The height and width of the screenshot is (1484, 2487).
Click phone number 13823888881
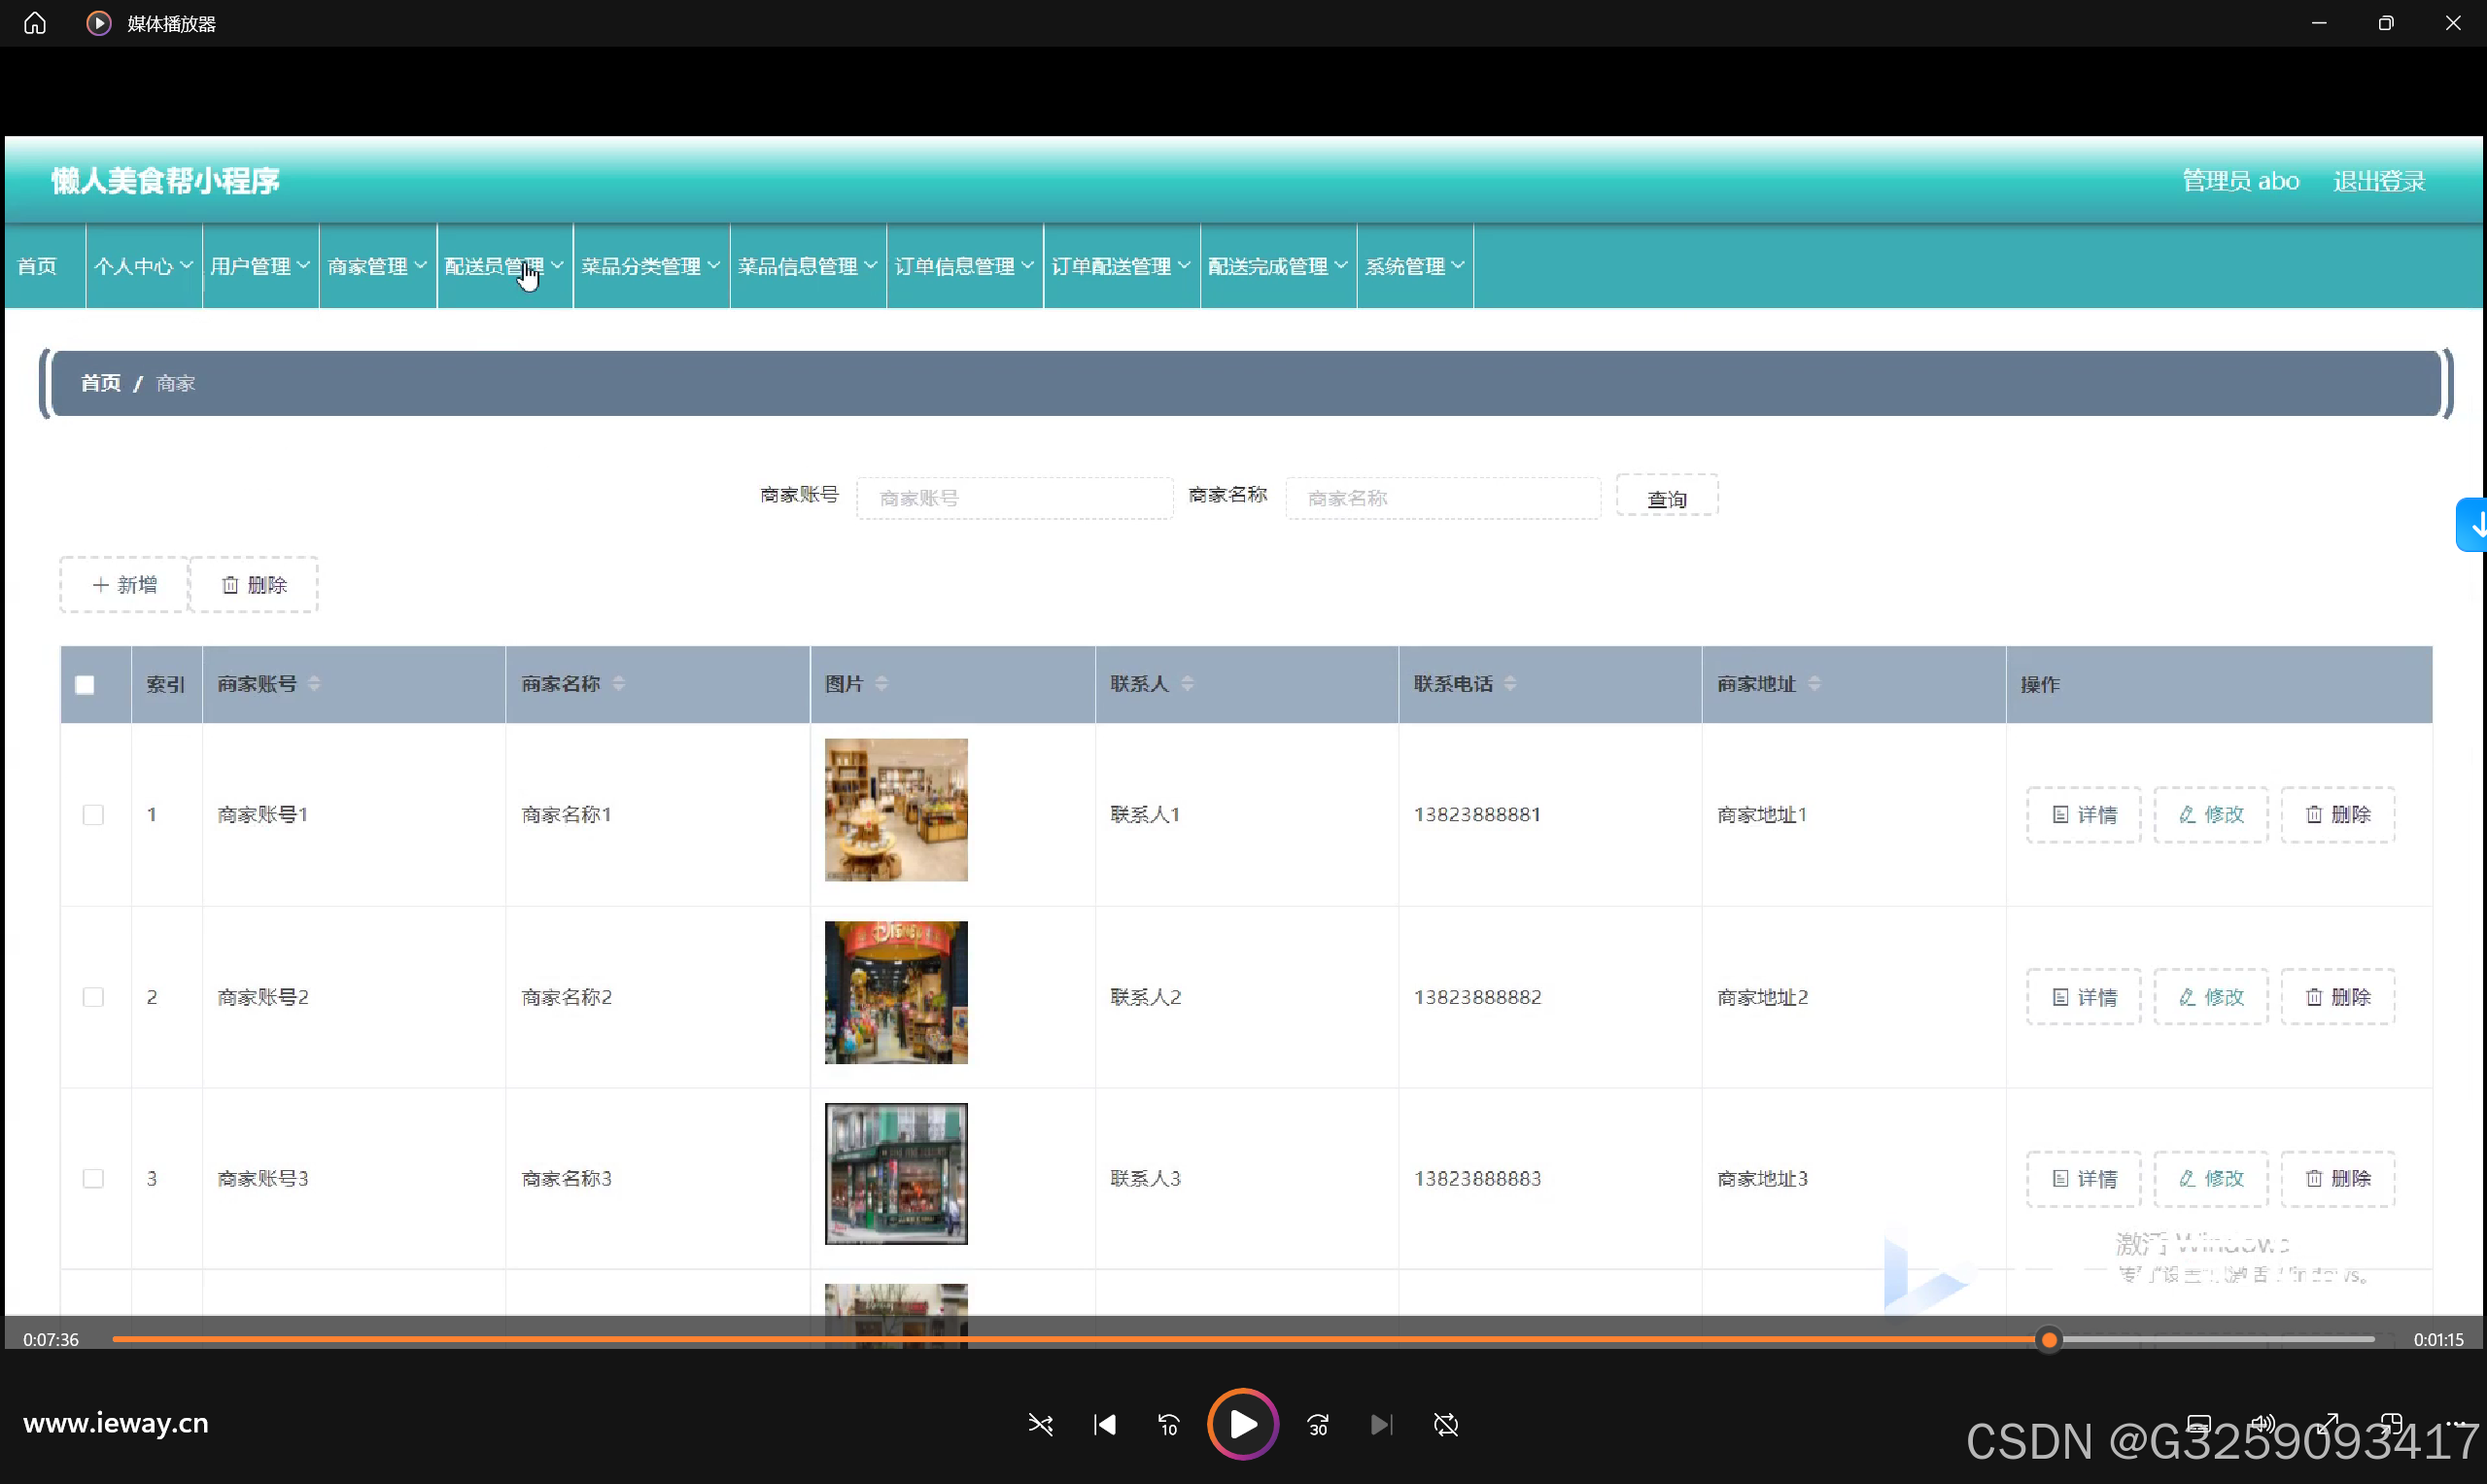(1477, 815)
